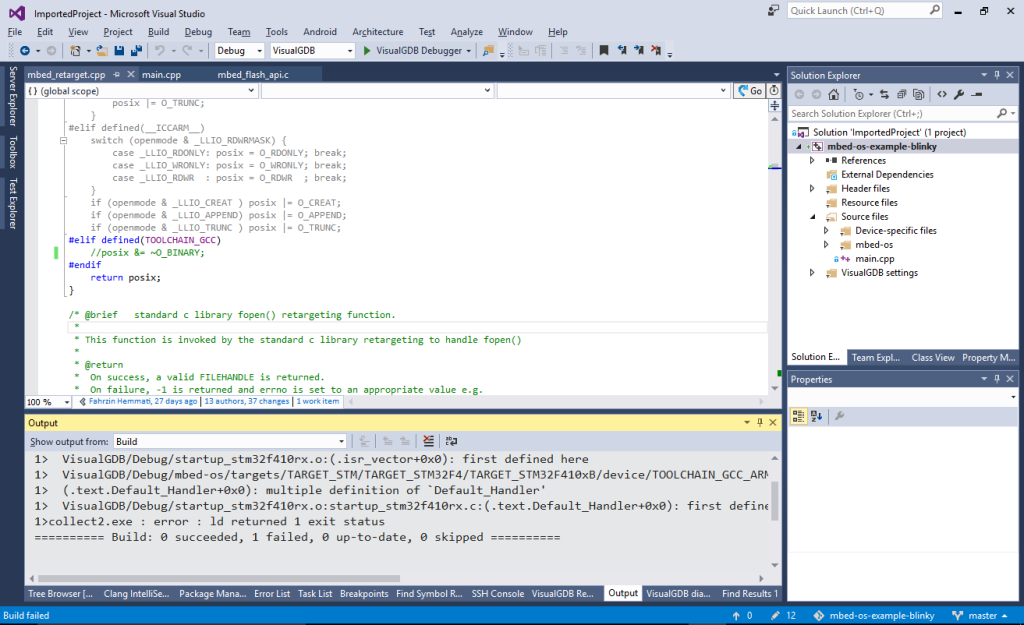Sync Solution Explorer with active document

pyautogui.click(x=885, y=93)
